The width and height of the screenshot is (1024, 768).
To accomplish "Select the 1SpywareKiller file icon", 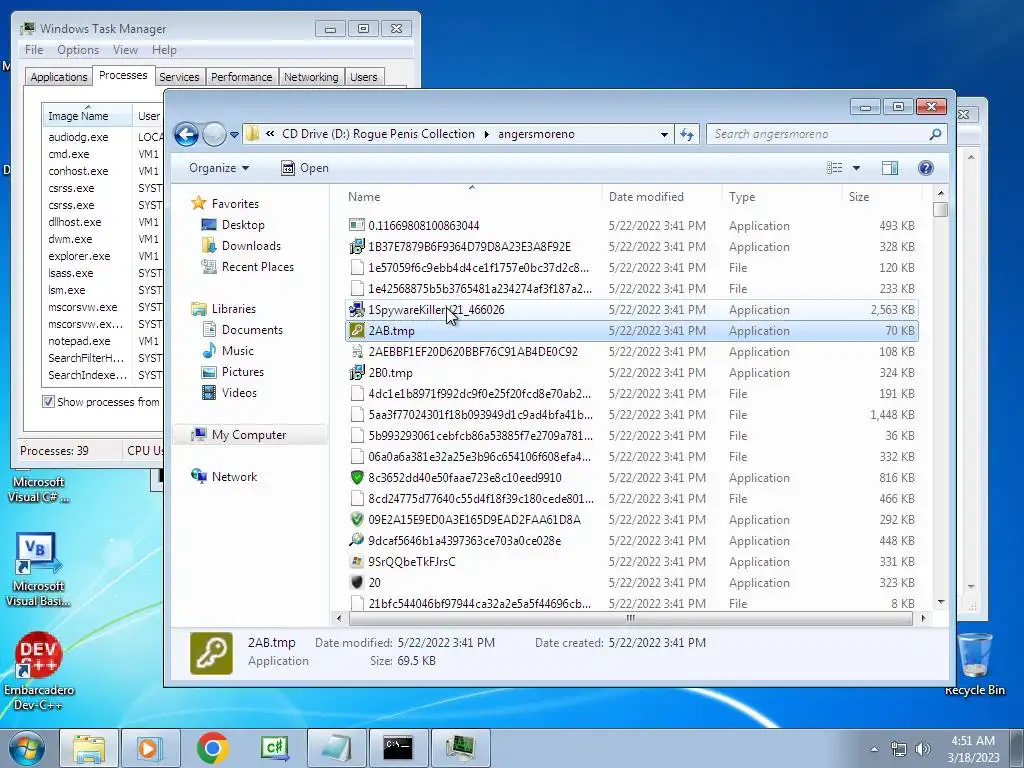I will pos(357,310).
